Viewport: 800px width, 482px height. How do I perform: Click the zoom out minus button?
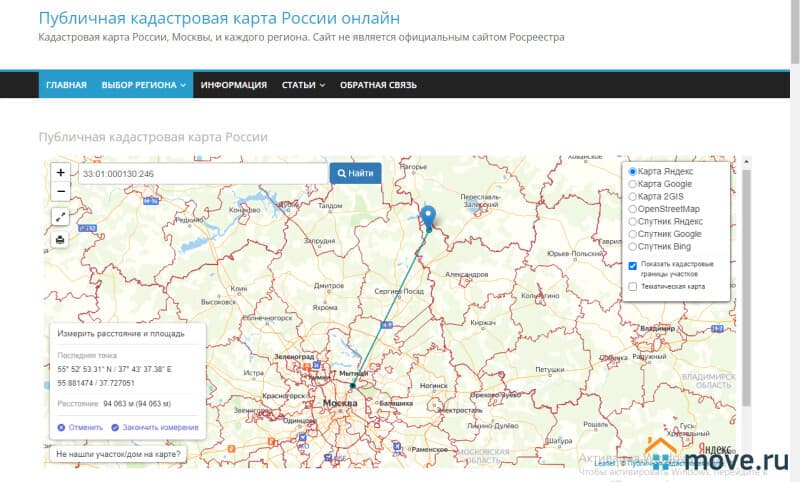click(x=61, y=191)
